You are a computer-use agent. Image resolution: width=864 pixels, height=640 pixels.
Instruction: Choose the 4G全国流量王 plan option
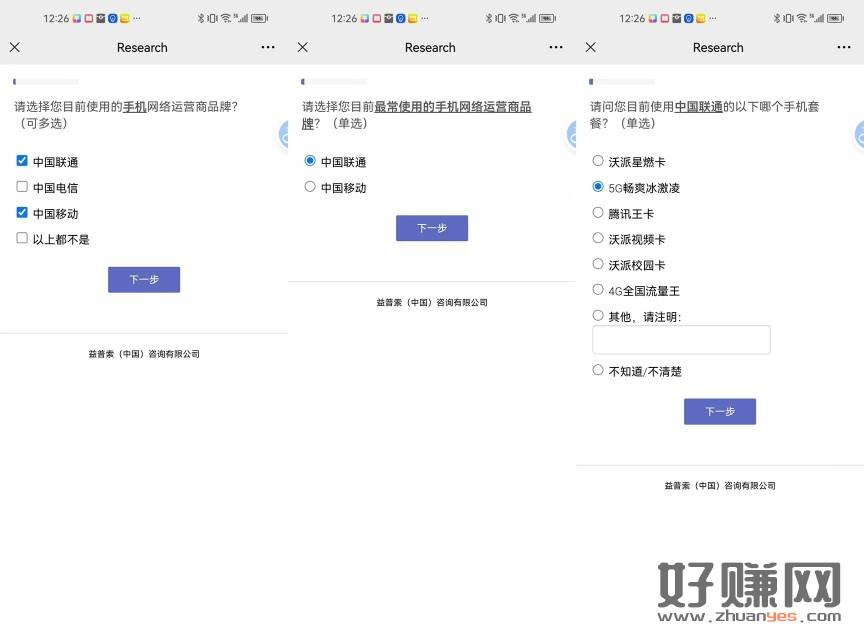(598, 290)
